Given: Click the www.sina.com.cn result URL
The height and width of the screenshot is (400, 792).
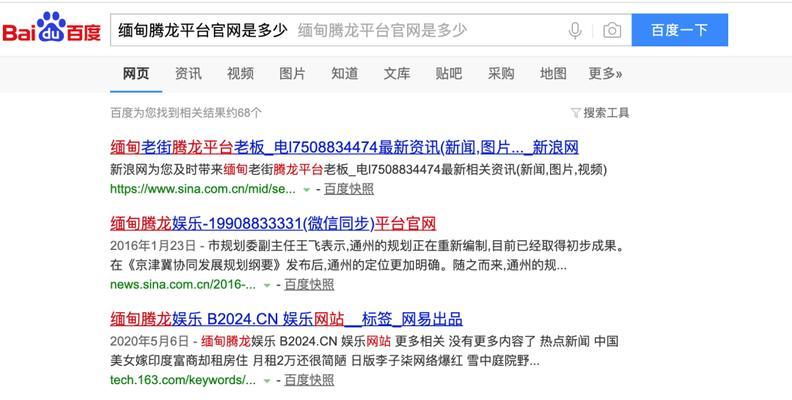Looking at the screenshot, I should coord(203,189).
